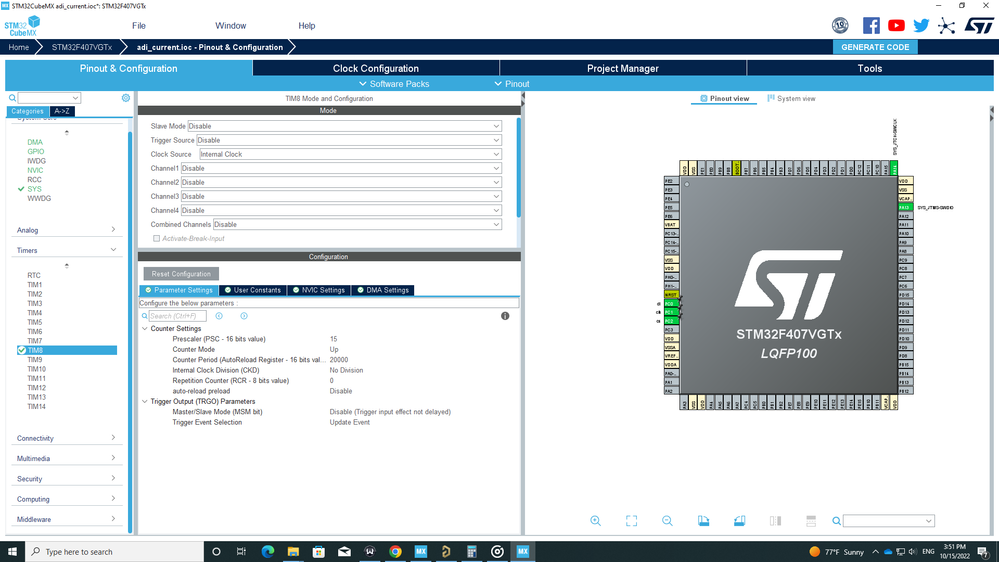Click Reset Configuration button
Viewport: 999px width, 562px height.
tap(181, 274)
